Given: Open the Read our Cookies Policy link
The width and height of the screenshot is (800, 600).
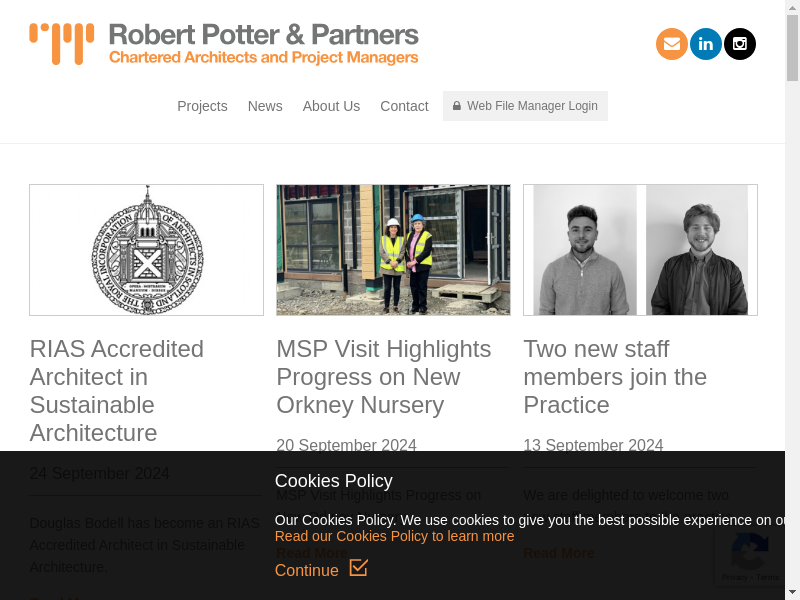Looking at the screenshot, I should click(394, 536).
